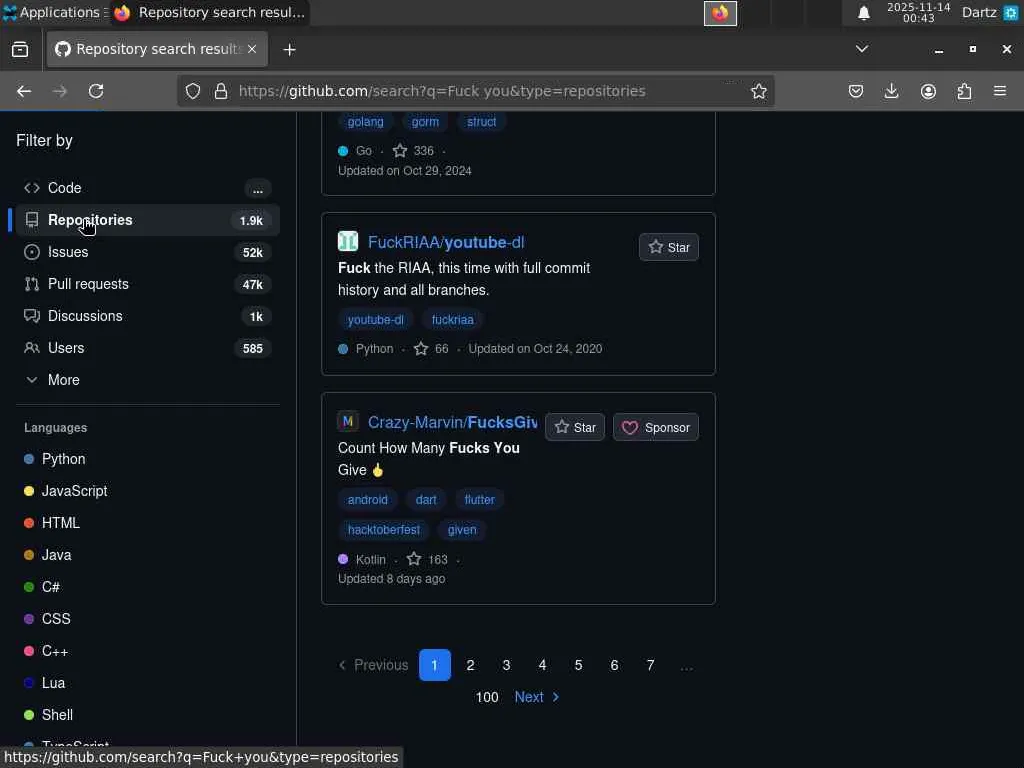The height and width of the screenshot is (768, 1024).
Task: Bookmark this page with the star icon
Action: (758, 91)
